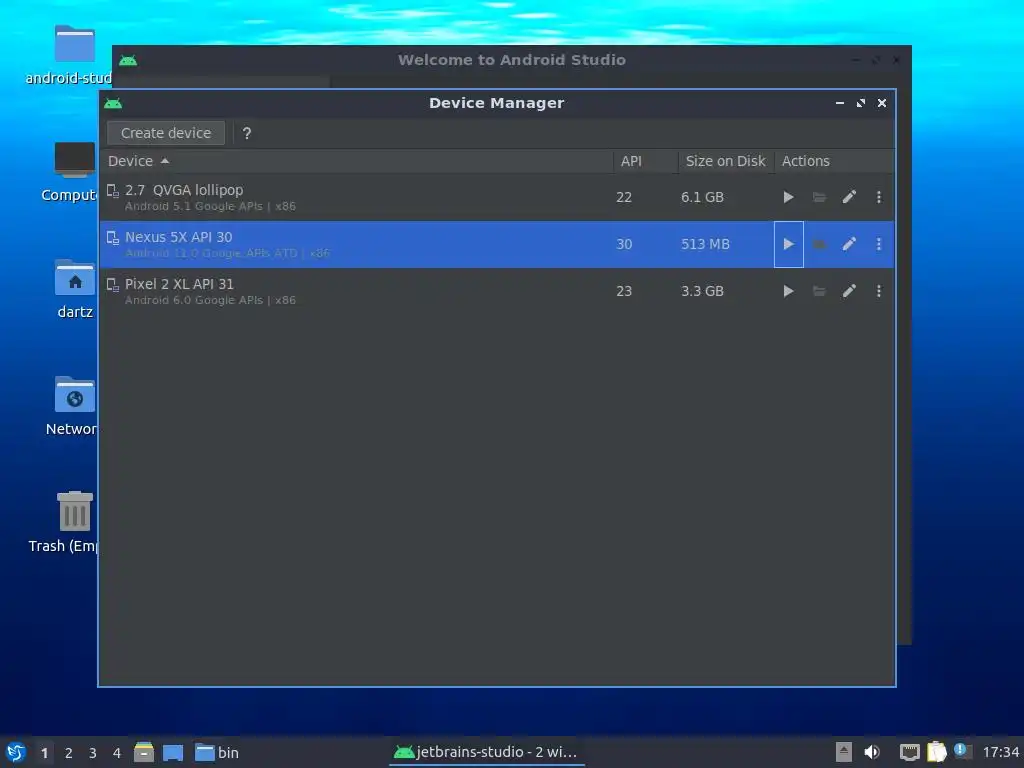Open Device Manager help question mark
The image size is (1024, 768).
(247, 133)
